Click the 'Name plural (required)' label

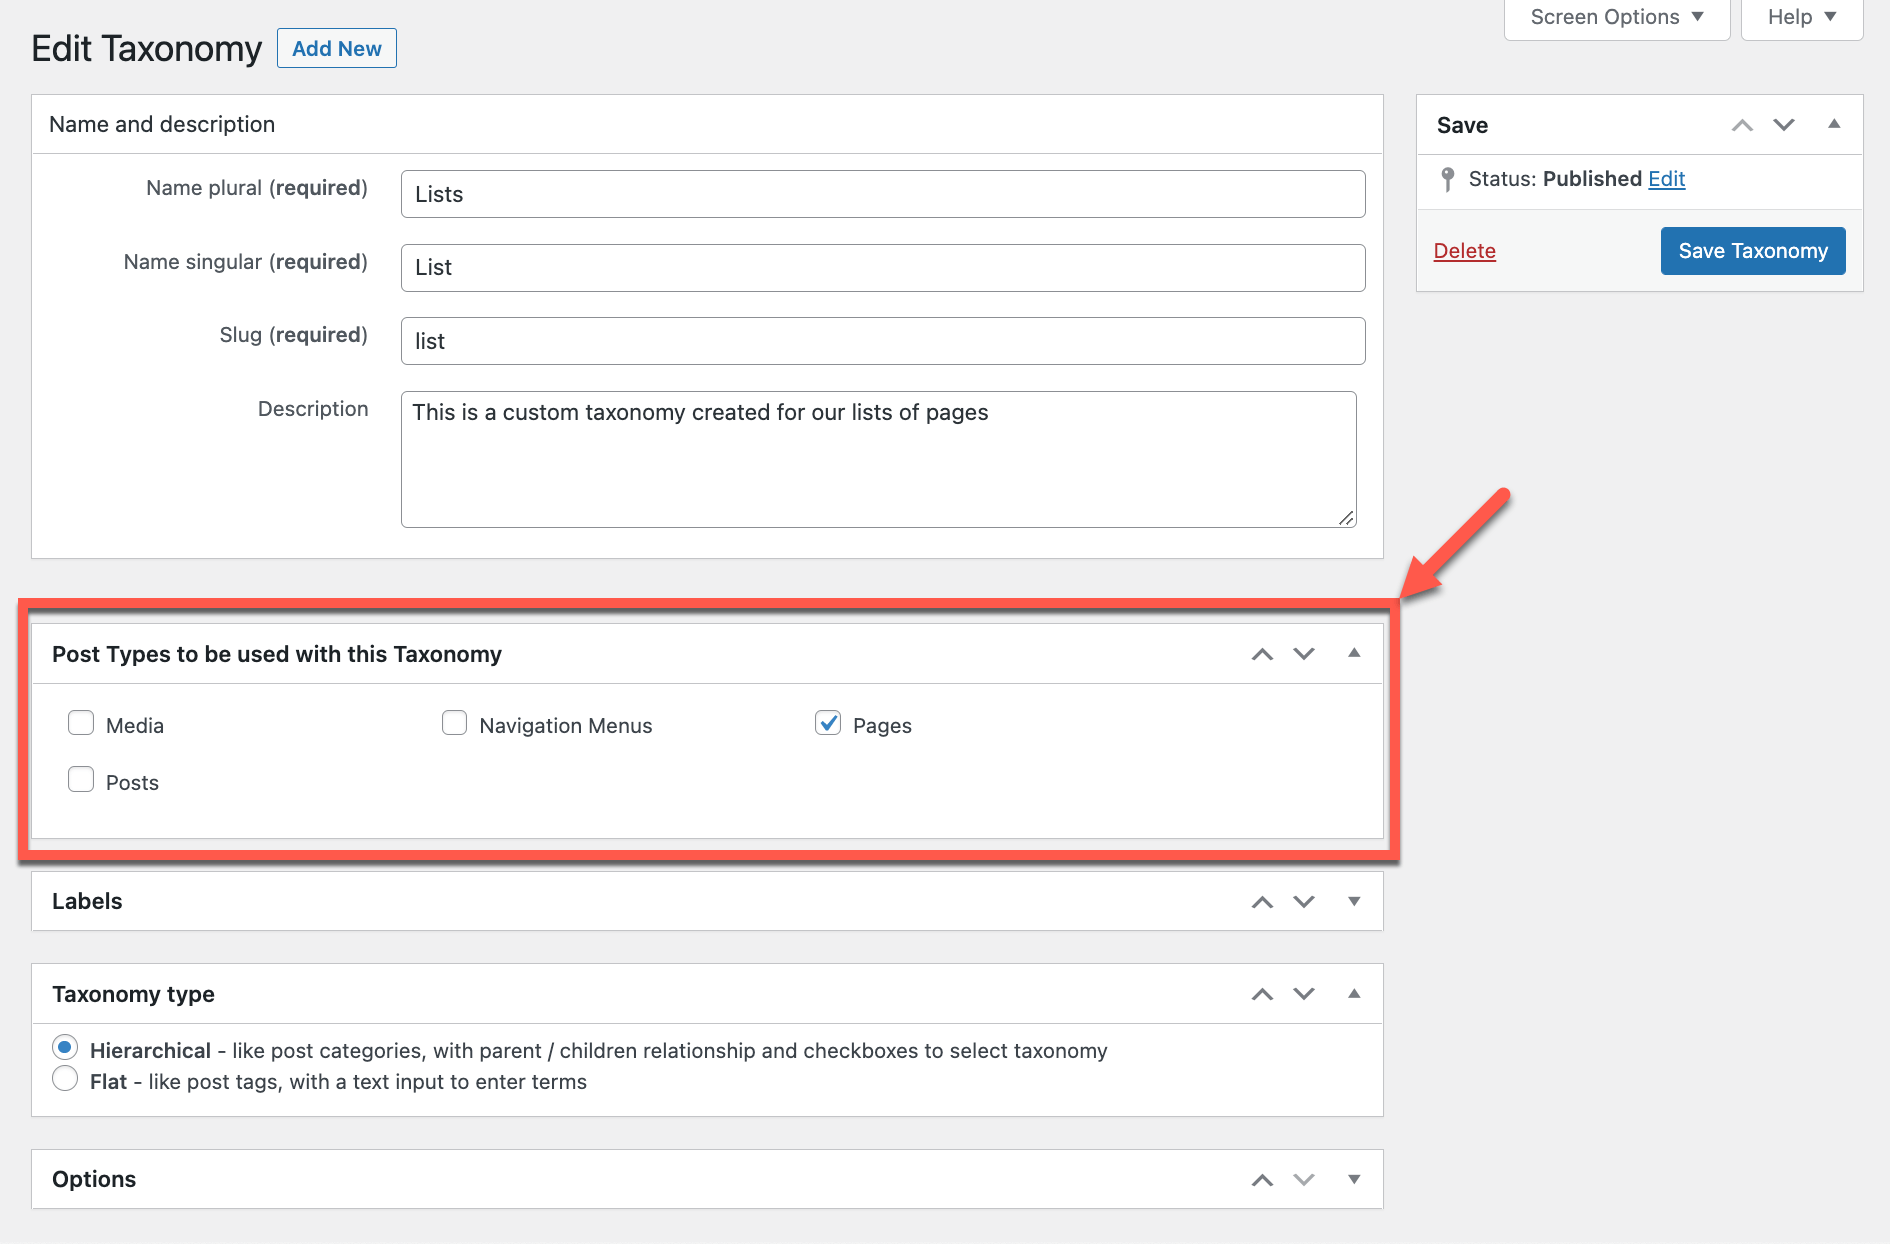(257, 188)
